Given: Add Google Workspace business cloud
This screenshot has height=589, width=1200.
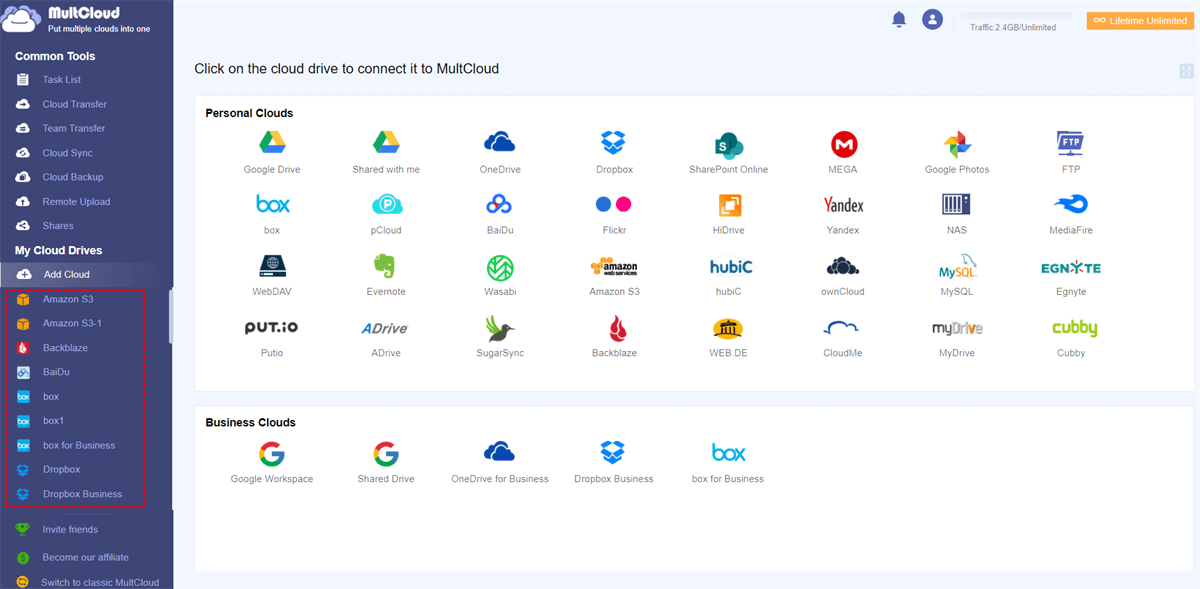Looking at the screenshot, I should [x=272, y=463].
